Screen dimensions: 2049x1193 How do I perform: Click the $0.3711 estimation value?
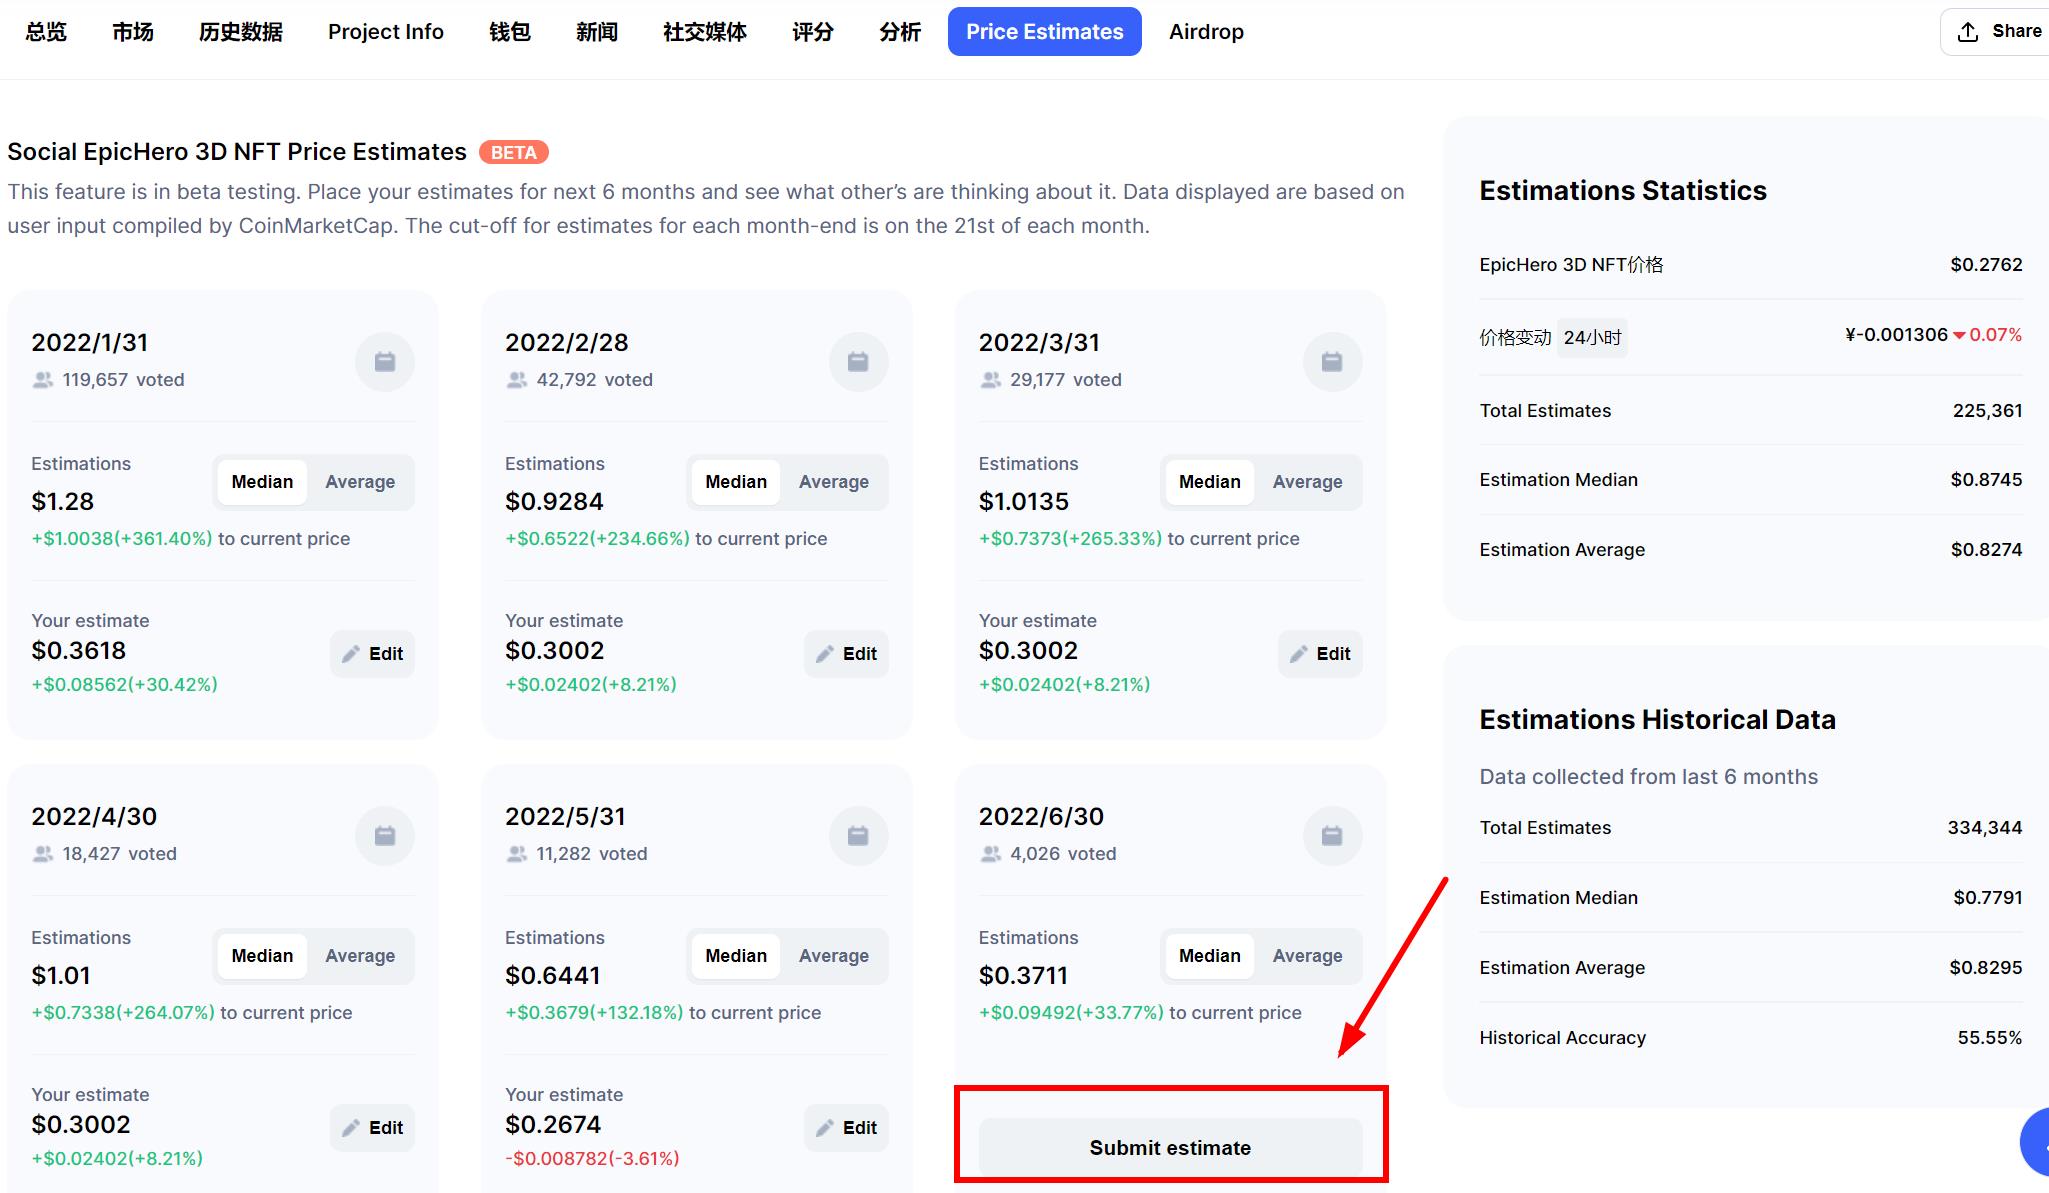pos(1023,976)
